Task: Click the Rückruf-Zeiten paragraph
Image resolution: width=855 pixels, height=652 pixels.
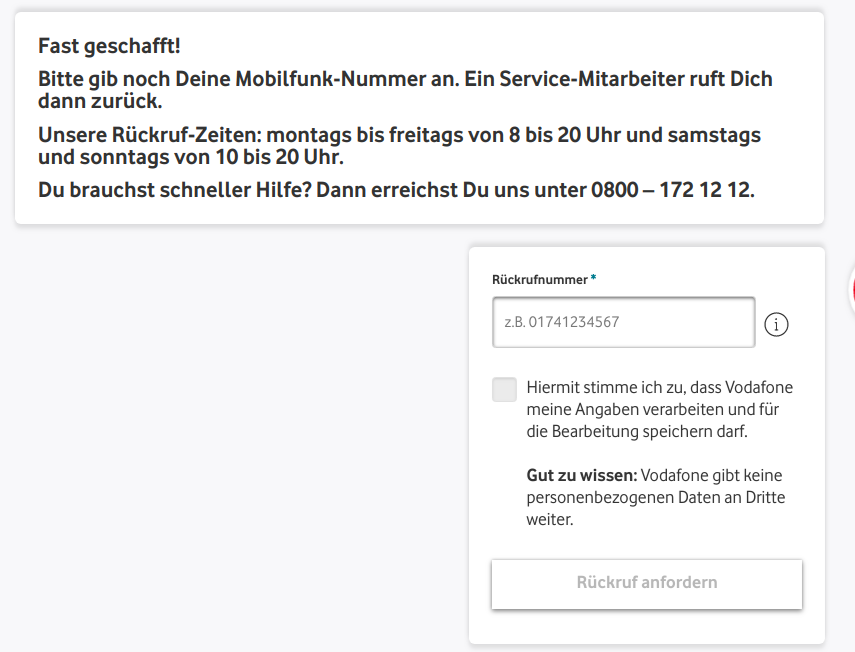Action: (400, 145)
